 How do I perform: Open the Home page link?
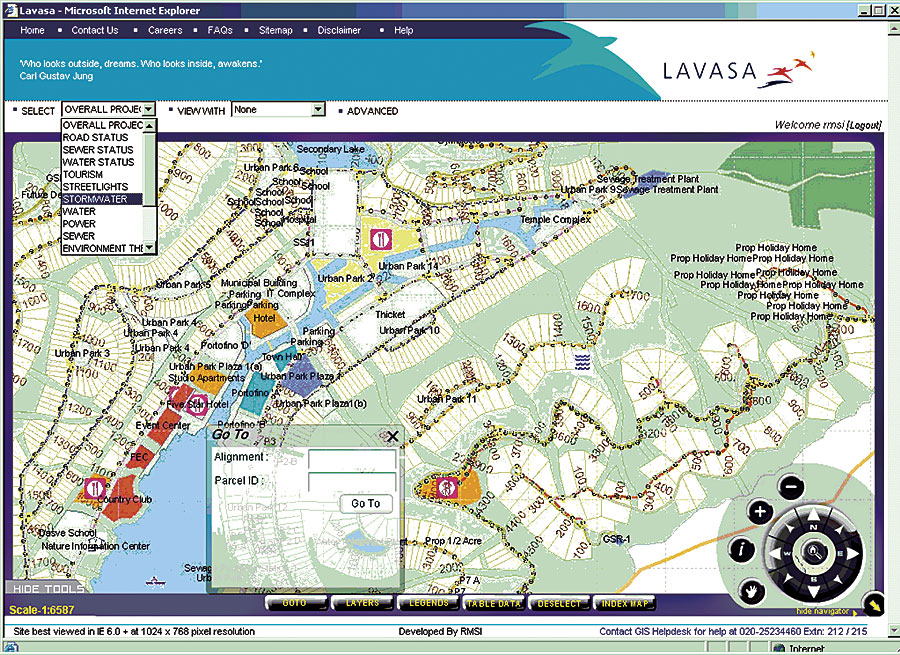click(x=32, y=30)
